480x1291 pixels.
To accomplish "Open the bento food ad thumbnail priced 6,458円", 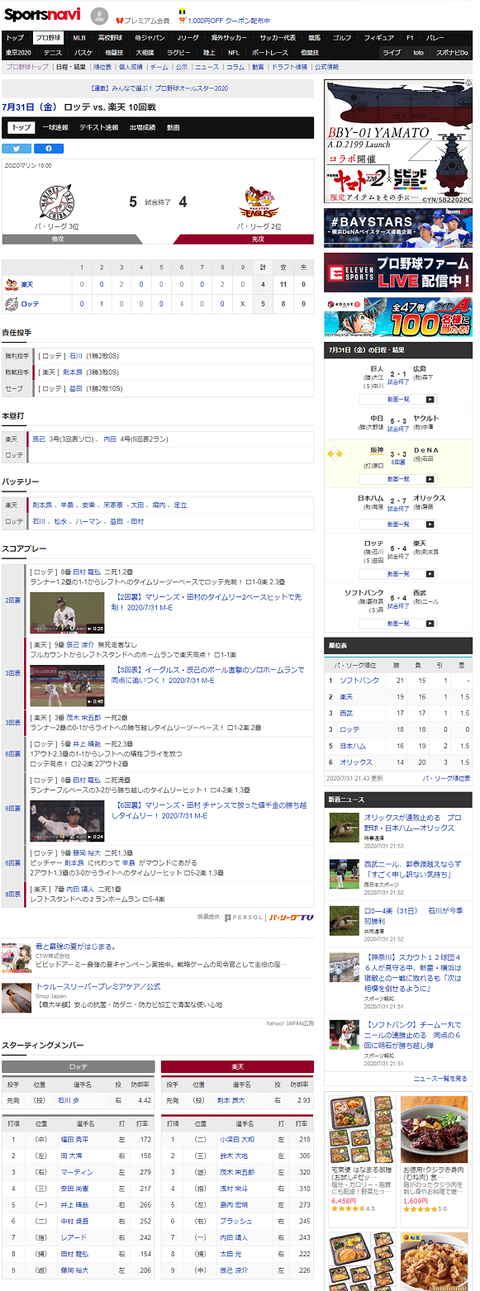I will click(x=361, y=1128).
